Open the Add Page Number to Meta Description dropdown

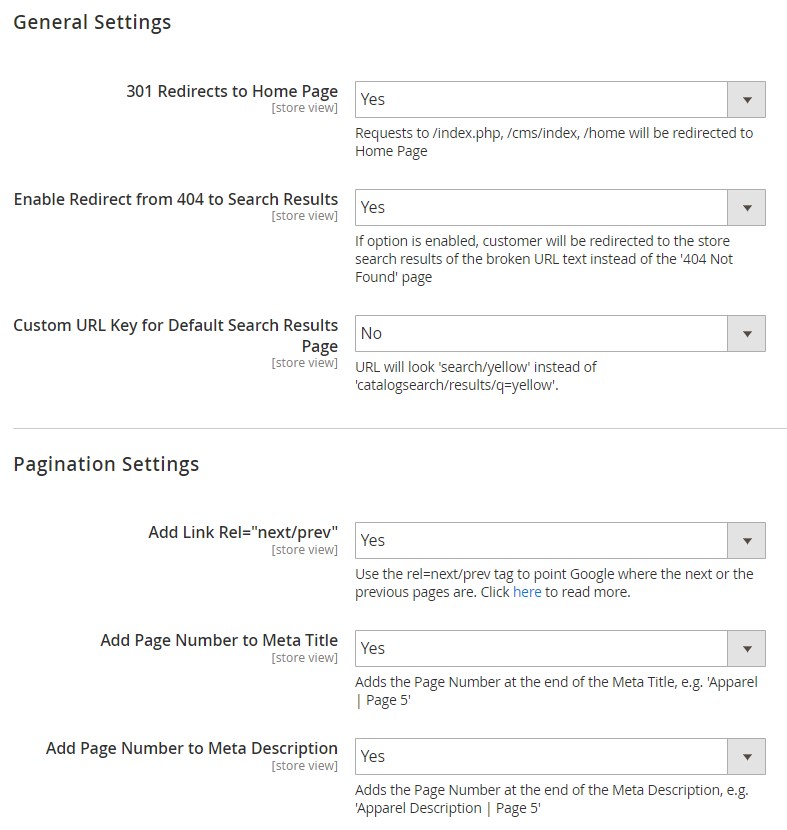pos(560,756)
